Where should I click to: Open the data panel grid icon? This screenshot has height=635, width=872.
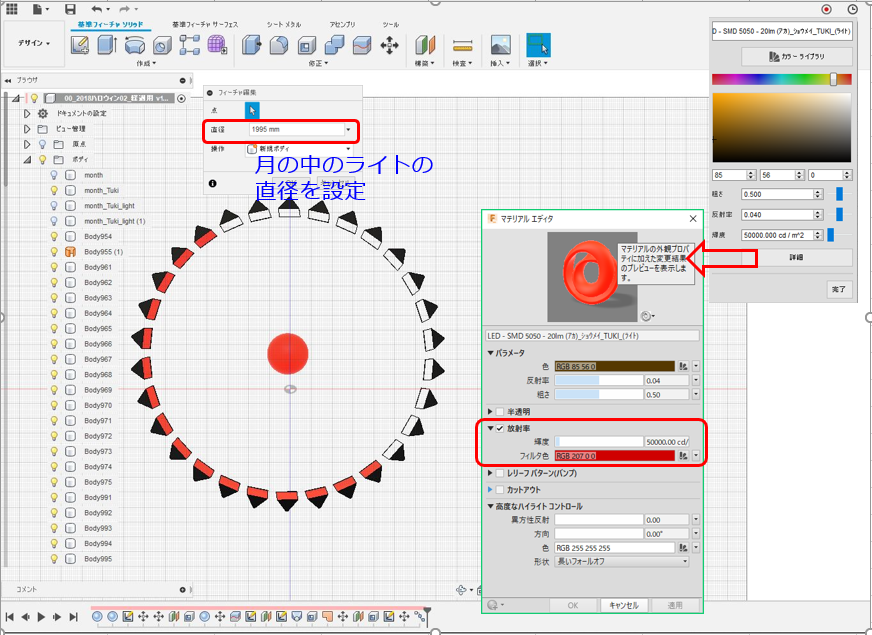[12, 8]
